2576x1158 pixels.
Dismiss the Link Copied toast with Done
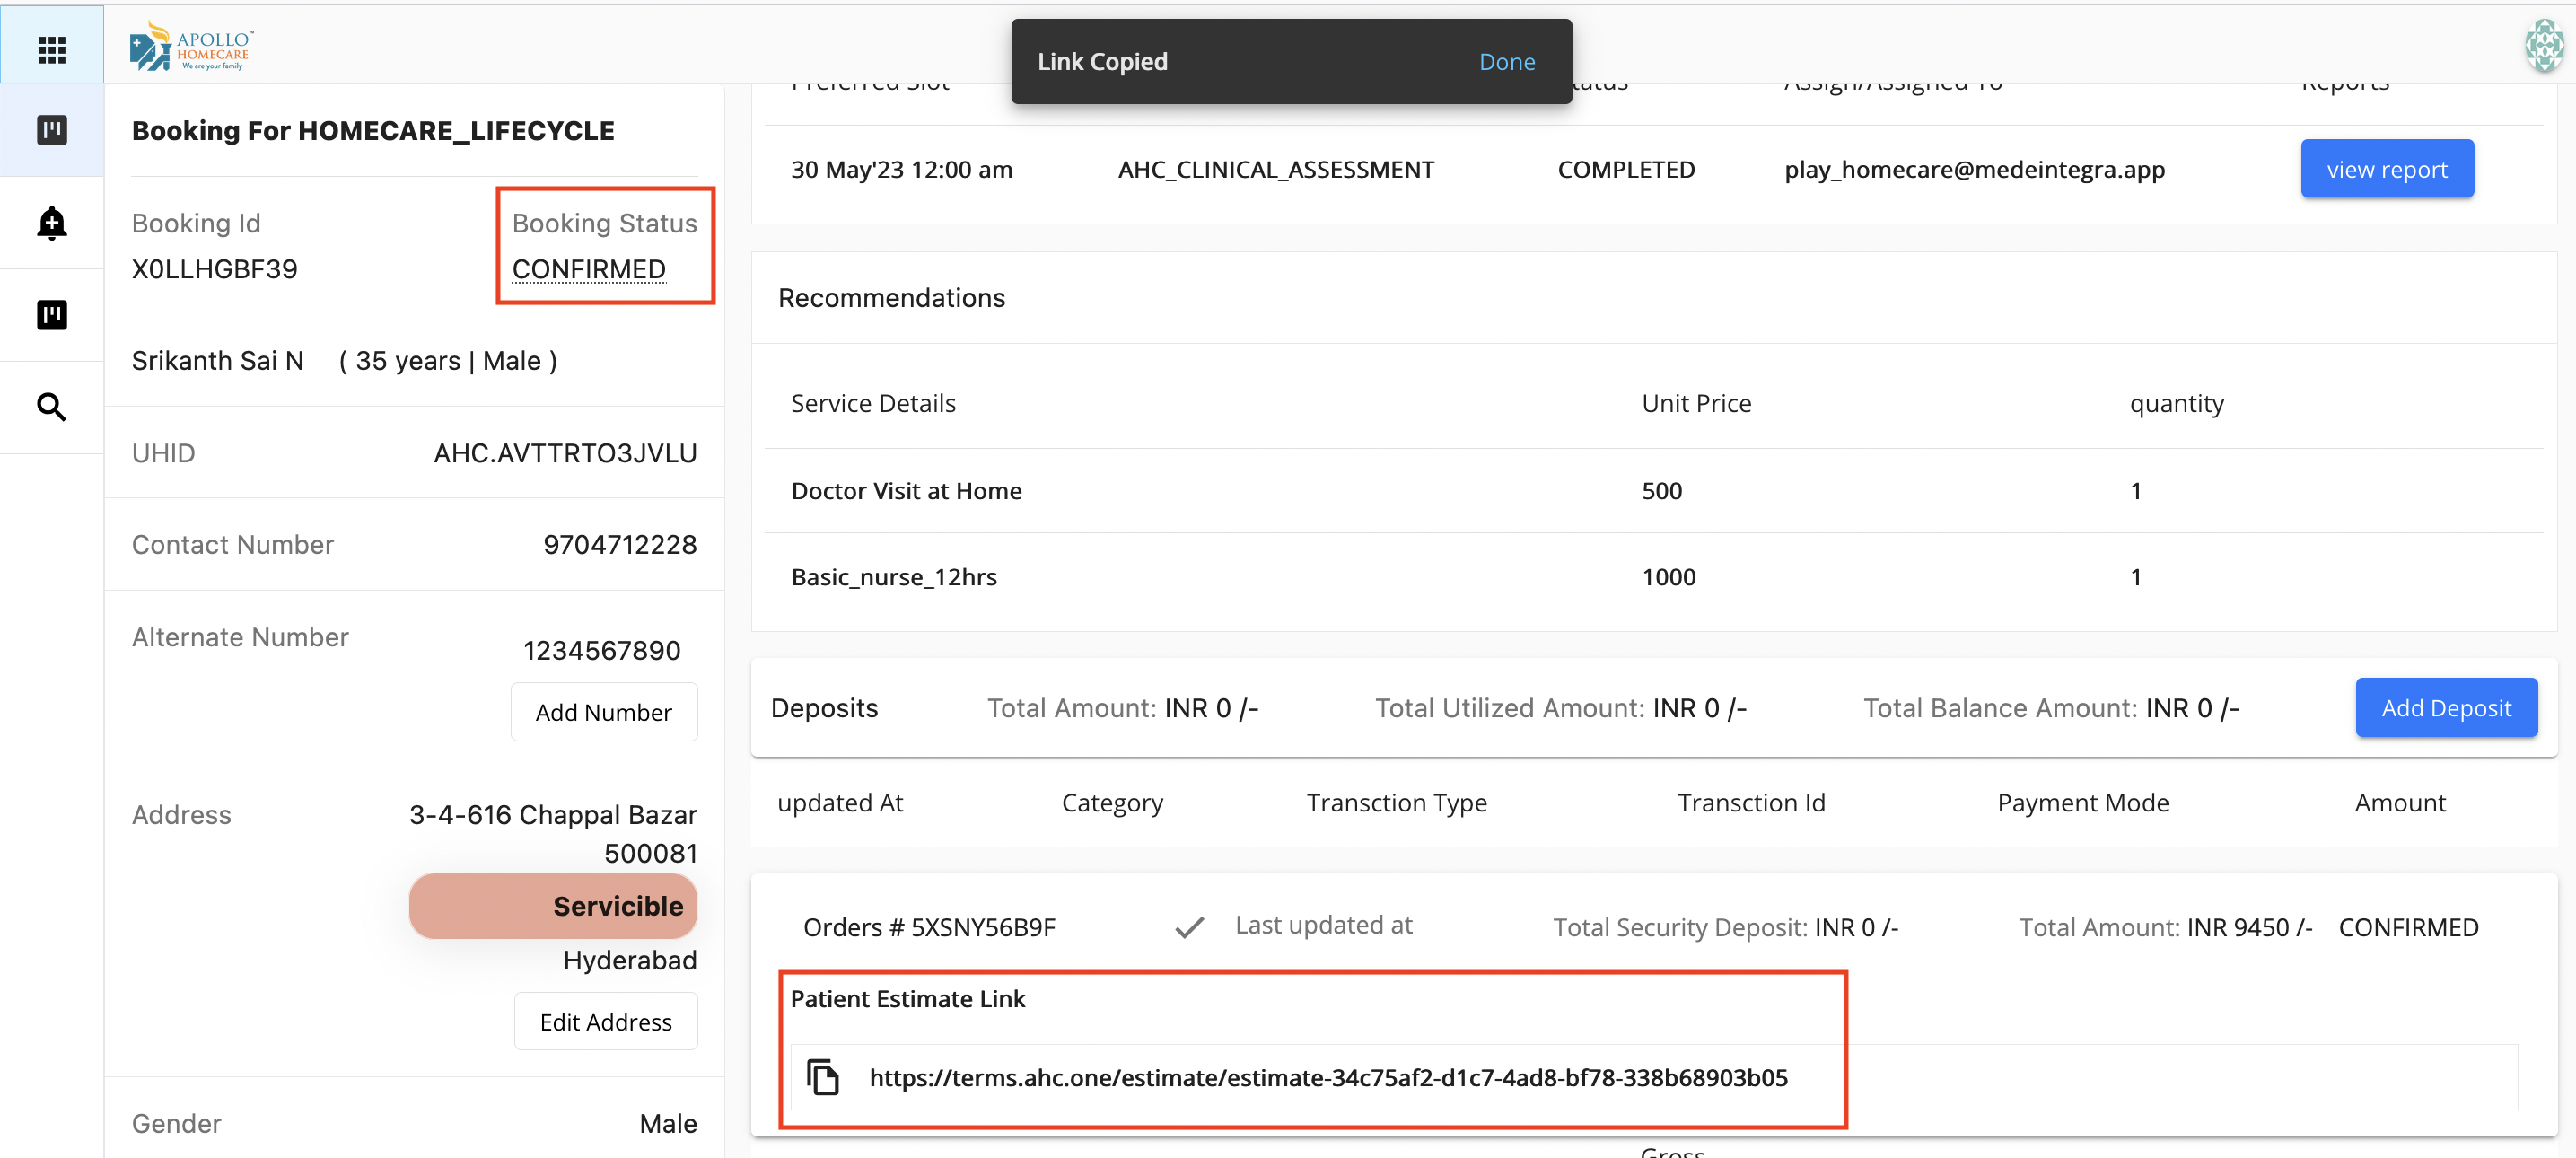(x=1507, y=61)
